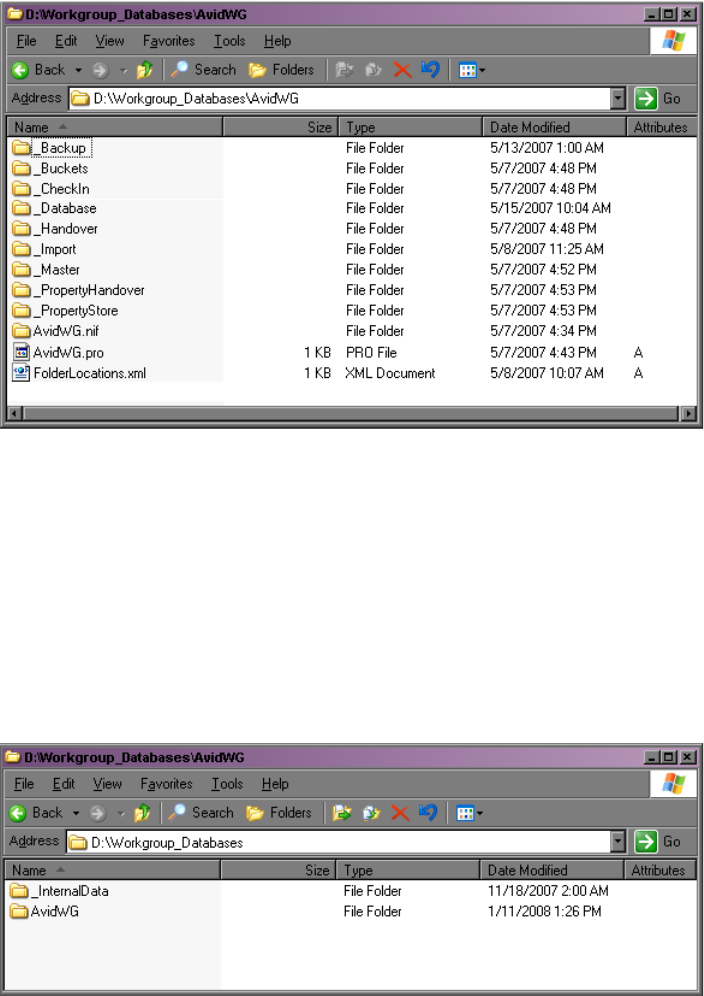Viewport: 704px width, 996px height.
Task: Click horizontal scrollbar left arrow in upper window
Action: (x=14, y=414)
